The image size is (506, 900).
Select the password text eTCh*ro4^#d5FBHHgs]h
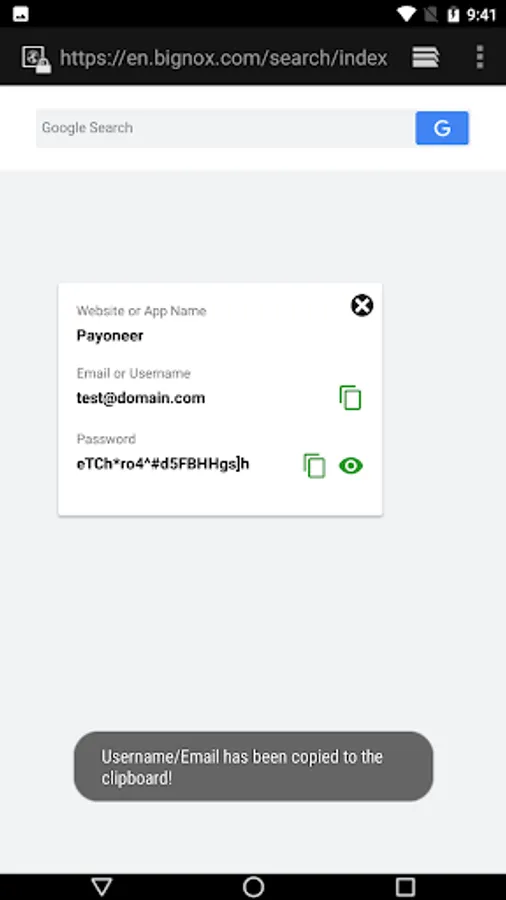coord(163,464)
